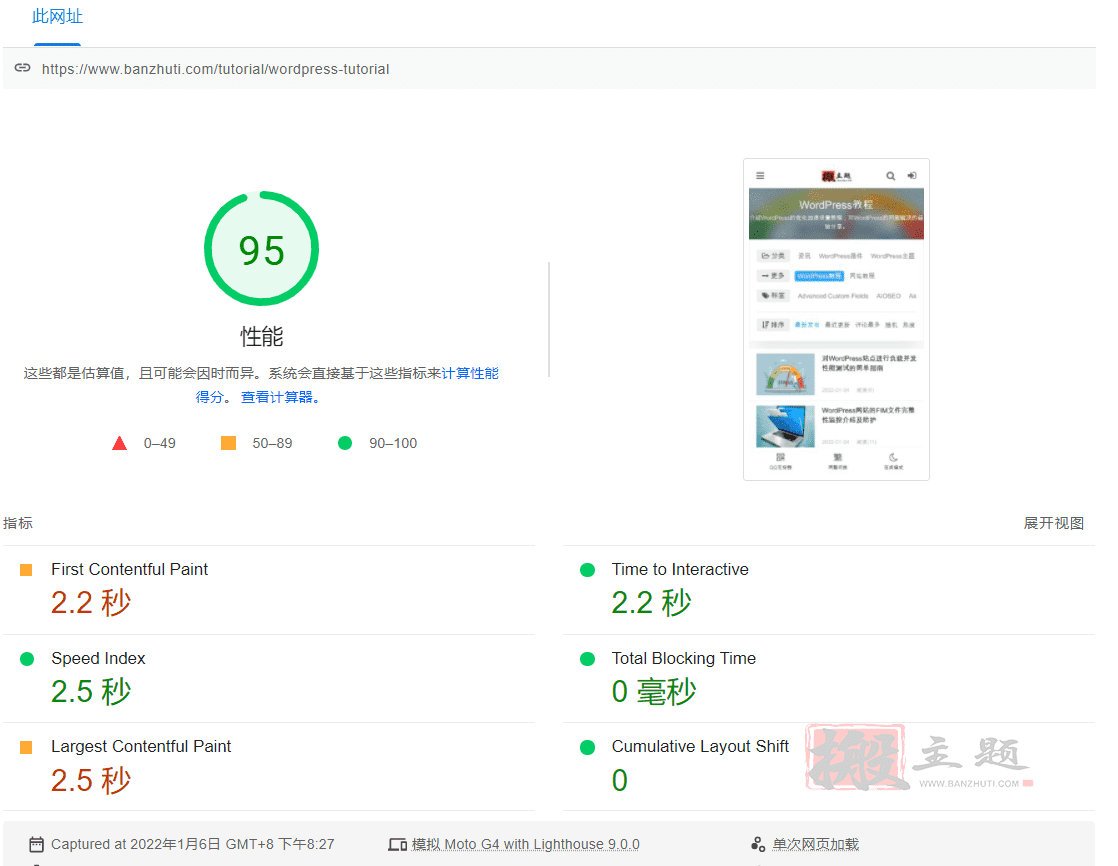Select the 此网址 tab
This screenshot has width=1118, height=866.
pyautogui.click(x=57, y=17)
